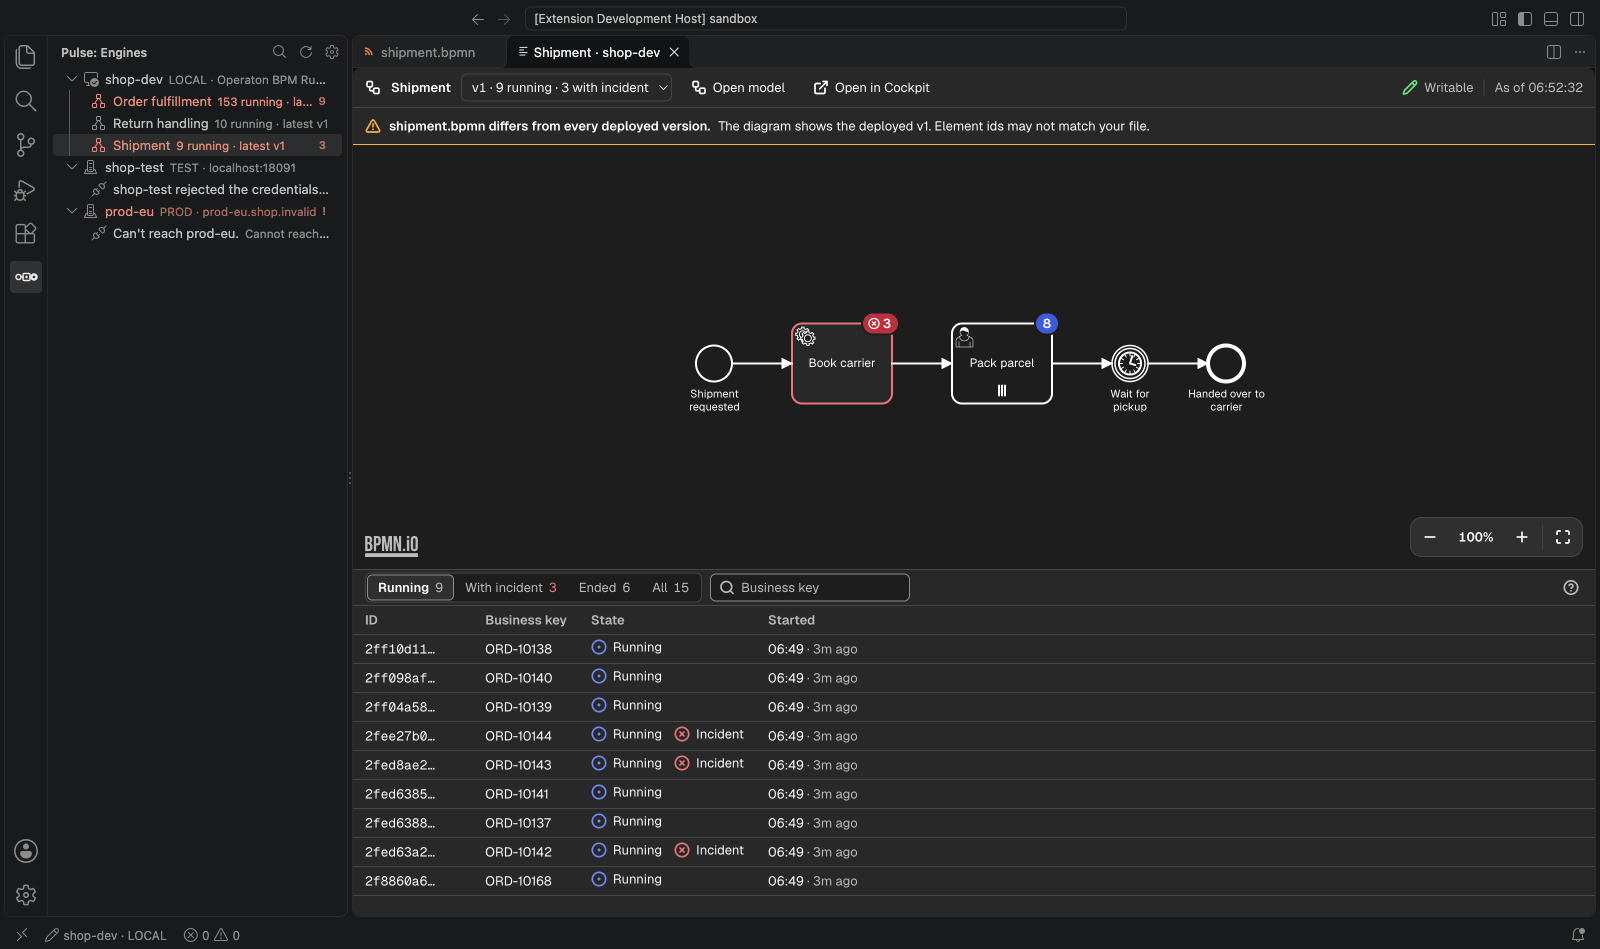The height and width of the screenshot is (949, 1600).
Task: Select the shop-test rejected credentials row
Action: click(x=199, y=190)
